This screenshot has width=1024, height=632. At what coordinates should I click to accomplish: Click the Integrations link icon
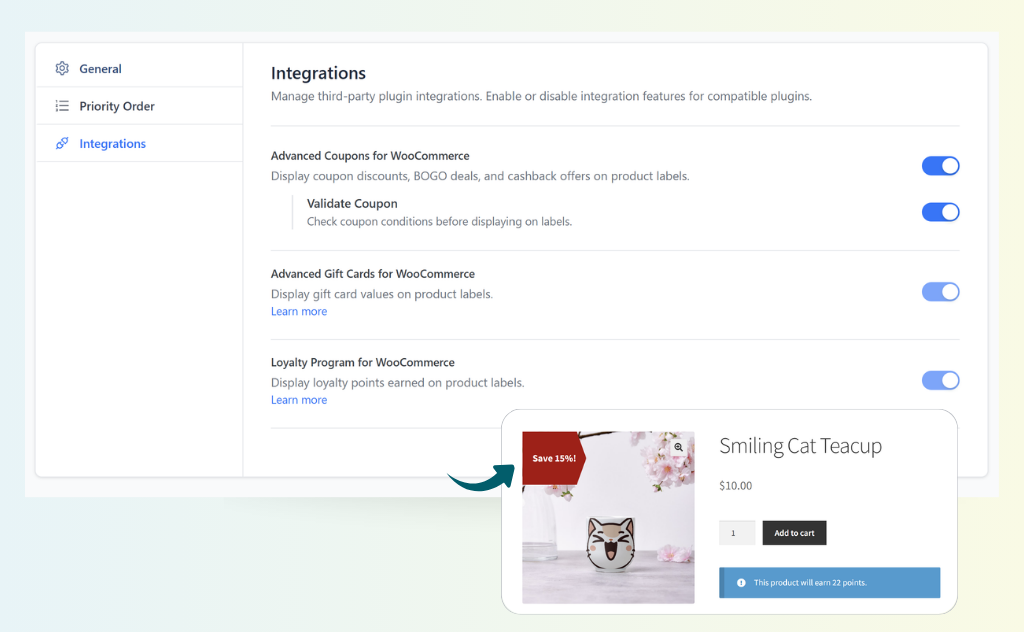point(62,143)
